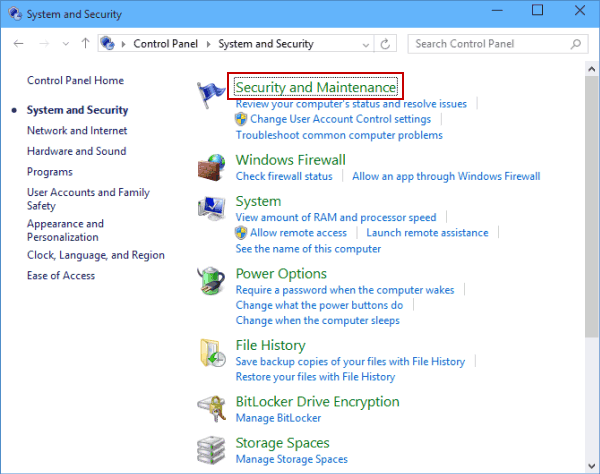This screenshot has width=600, height=474.
Task: Click the Security and Maintenance flag icon
Action: point(211,94)
